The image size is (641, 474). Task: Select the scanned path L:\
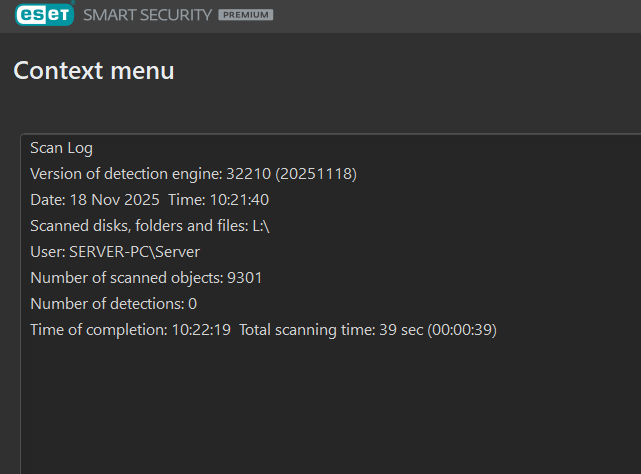coord(261,226)
